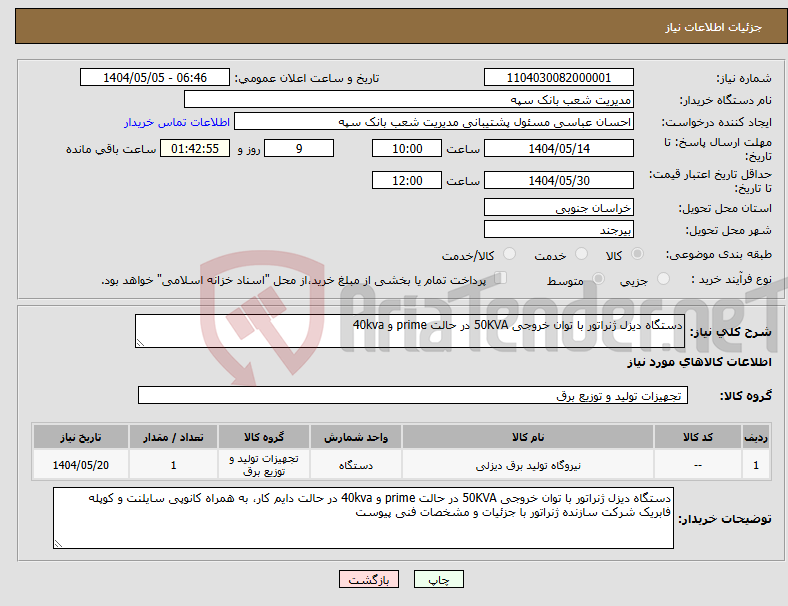Click the response deadline time 10:00

pyautogui.click(x=407, y=148)
